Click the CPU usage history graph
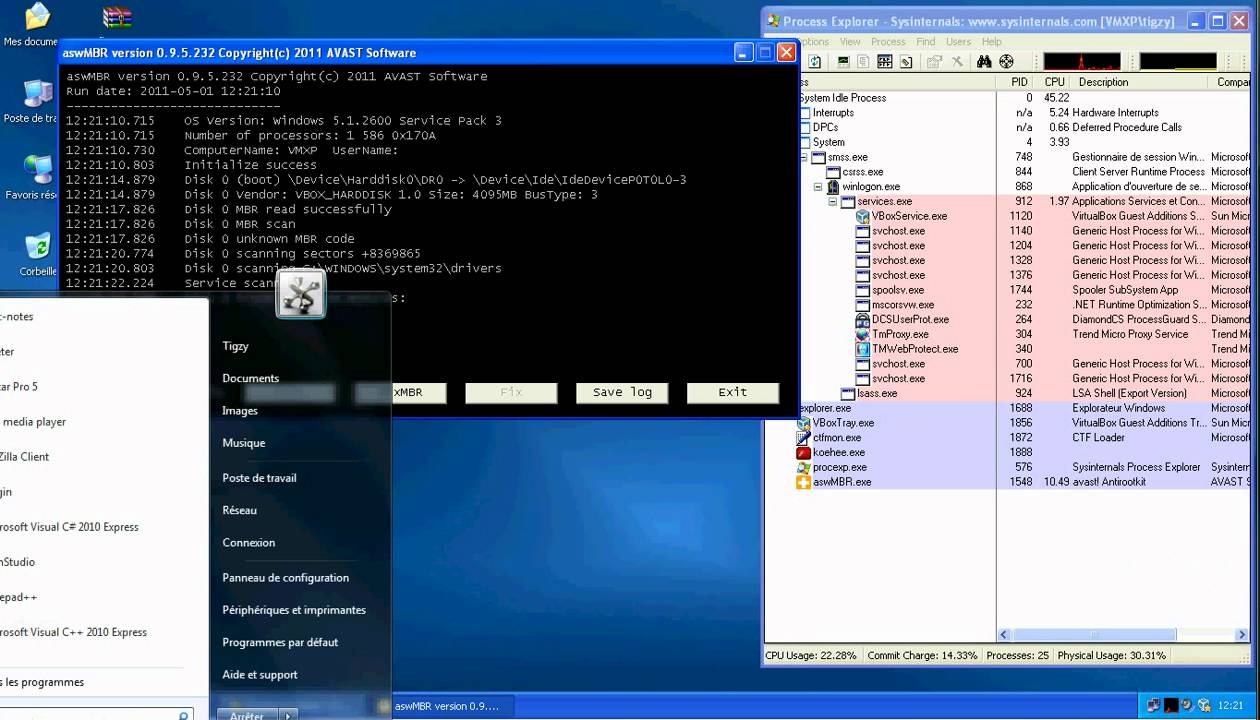 [x=1082, y=62]
